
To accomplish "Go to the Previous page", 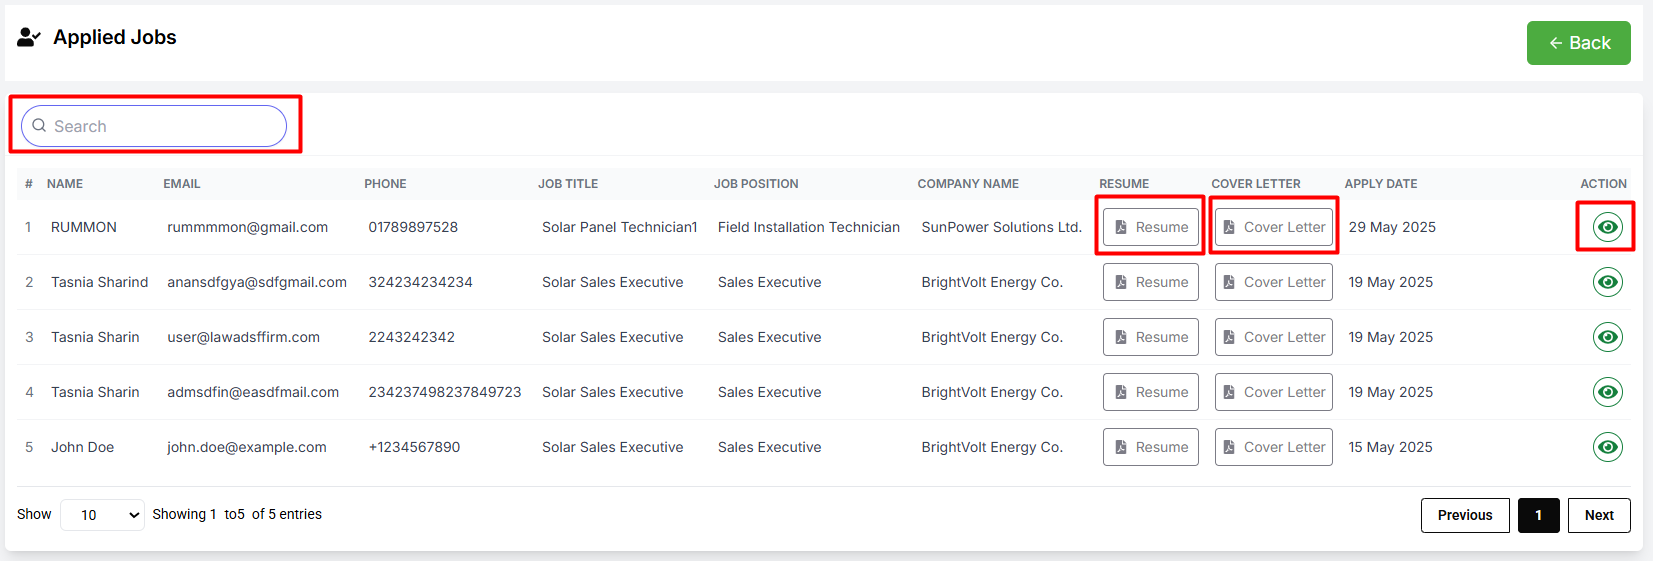I will click(x=1465, y=515).
